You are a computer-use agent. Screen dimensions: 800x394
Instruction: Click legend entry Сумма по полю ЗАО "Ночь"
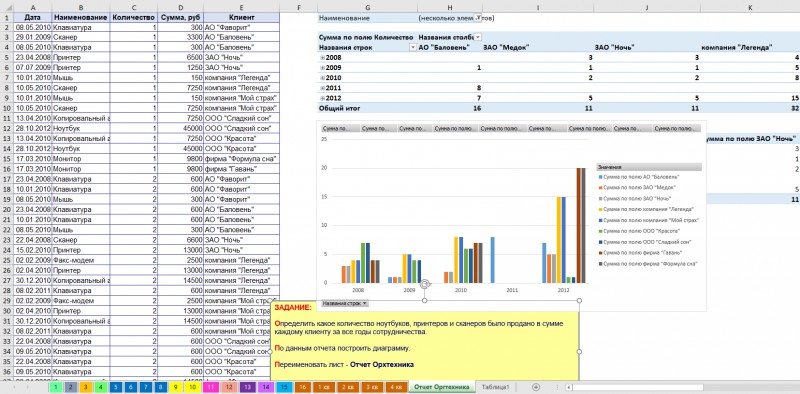pyautogui.click(x=637, y=199)
